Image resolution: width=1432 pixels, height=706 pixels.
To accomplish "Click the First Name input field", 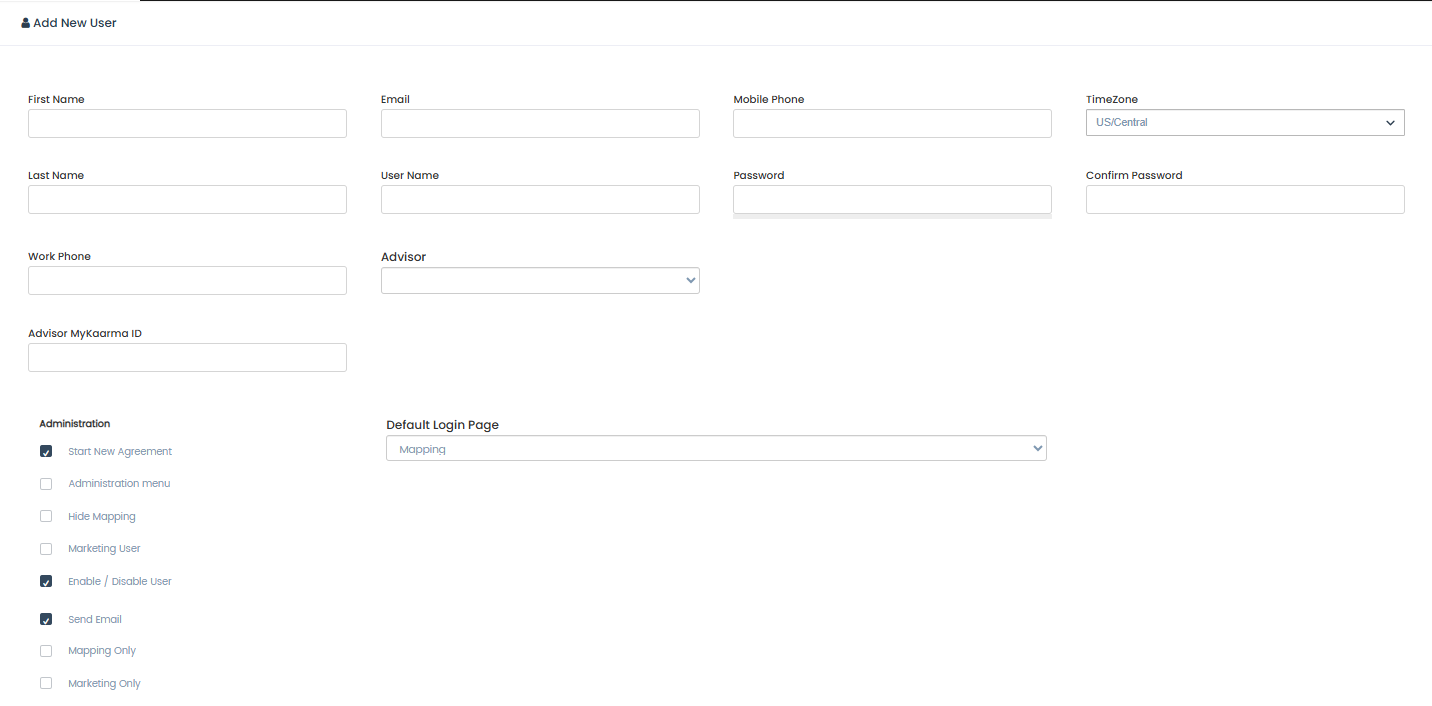I will point(187,124).
